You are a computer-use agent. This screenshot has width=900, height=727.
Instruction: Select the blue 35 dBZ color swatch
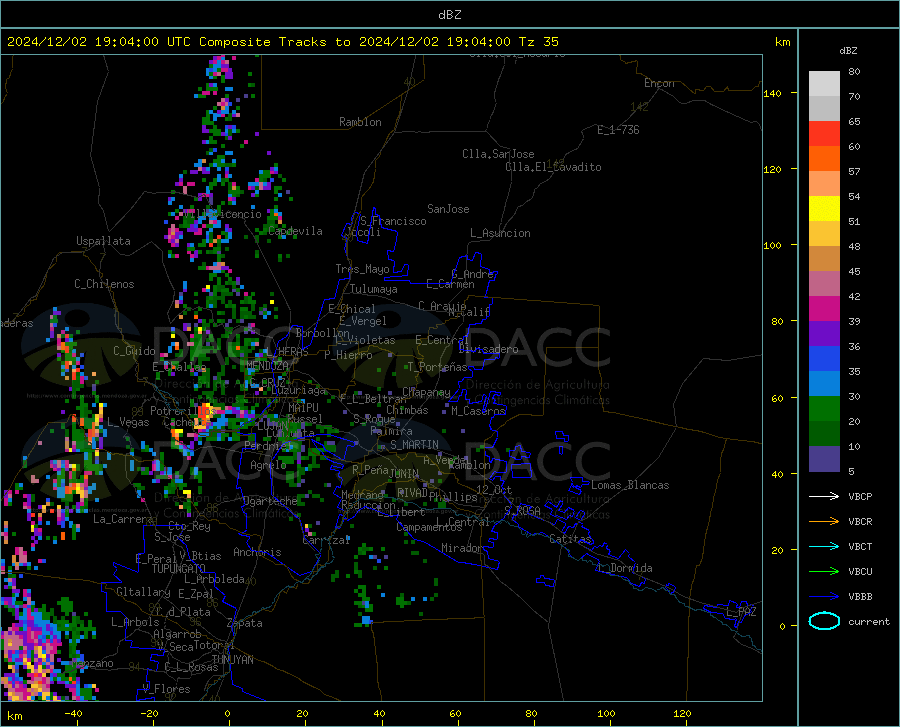[x=824, y=359]
